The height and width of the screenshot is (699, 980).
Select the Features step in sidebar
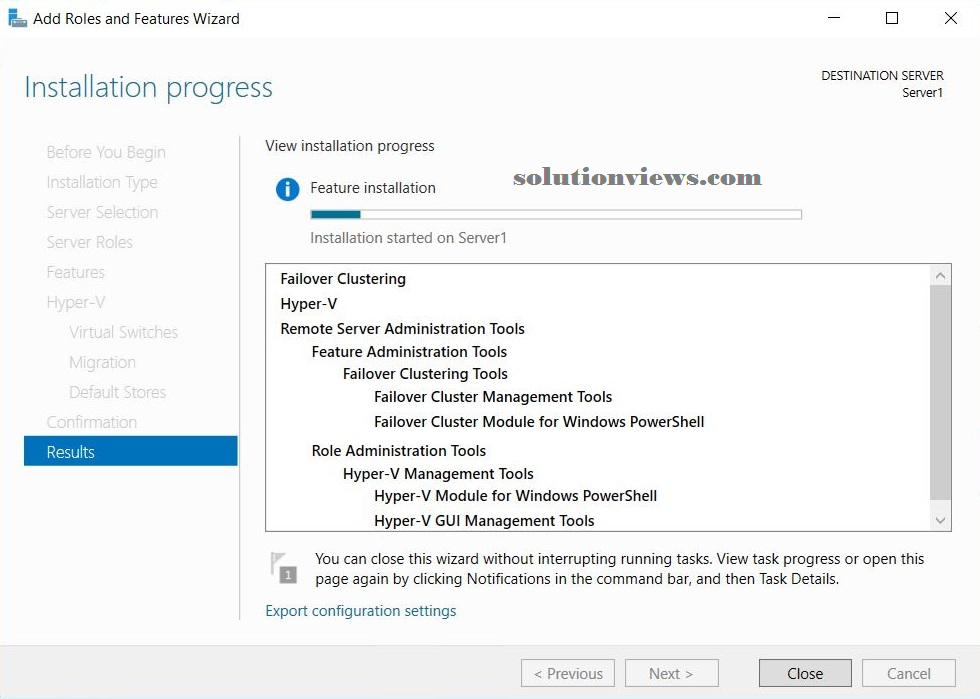coord(76,272)
